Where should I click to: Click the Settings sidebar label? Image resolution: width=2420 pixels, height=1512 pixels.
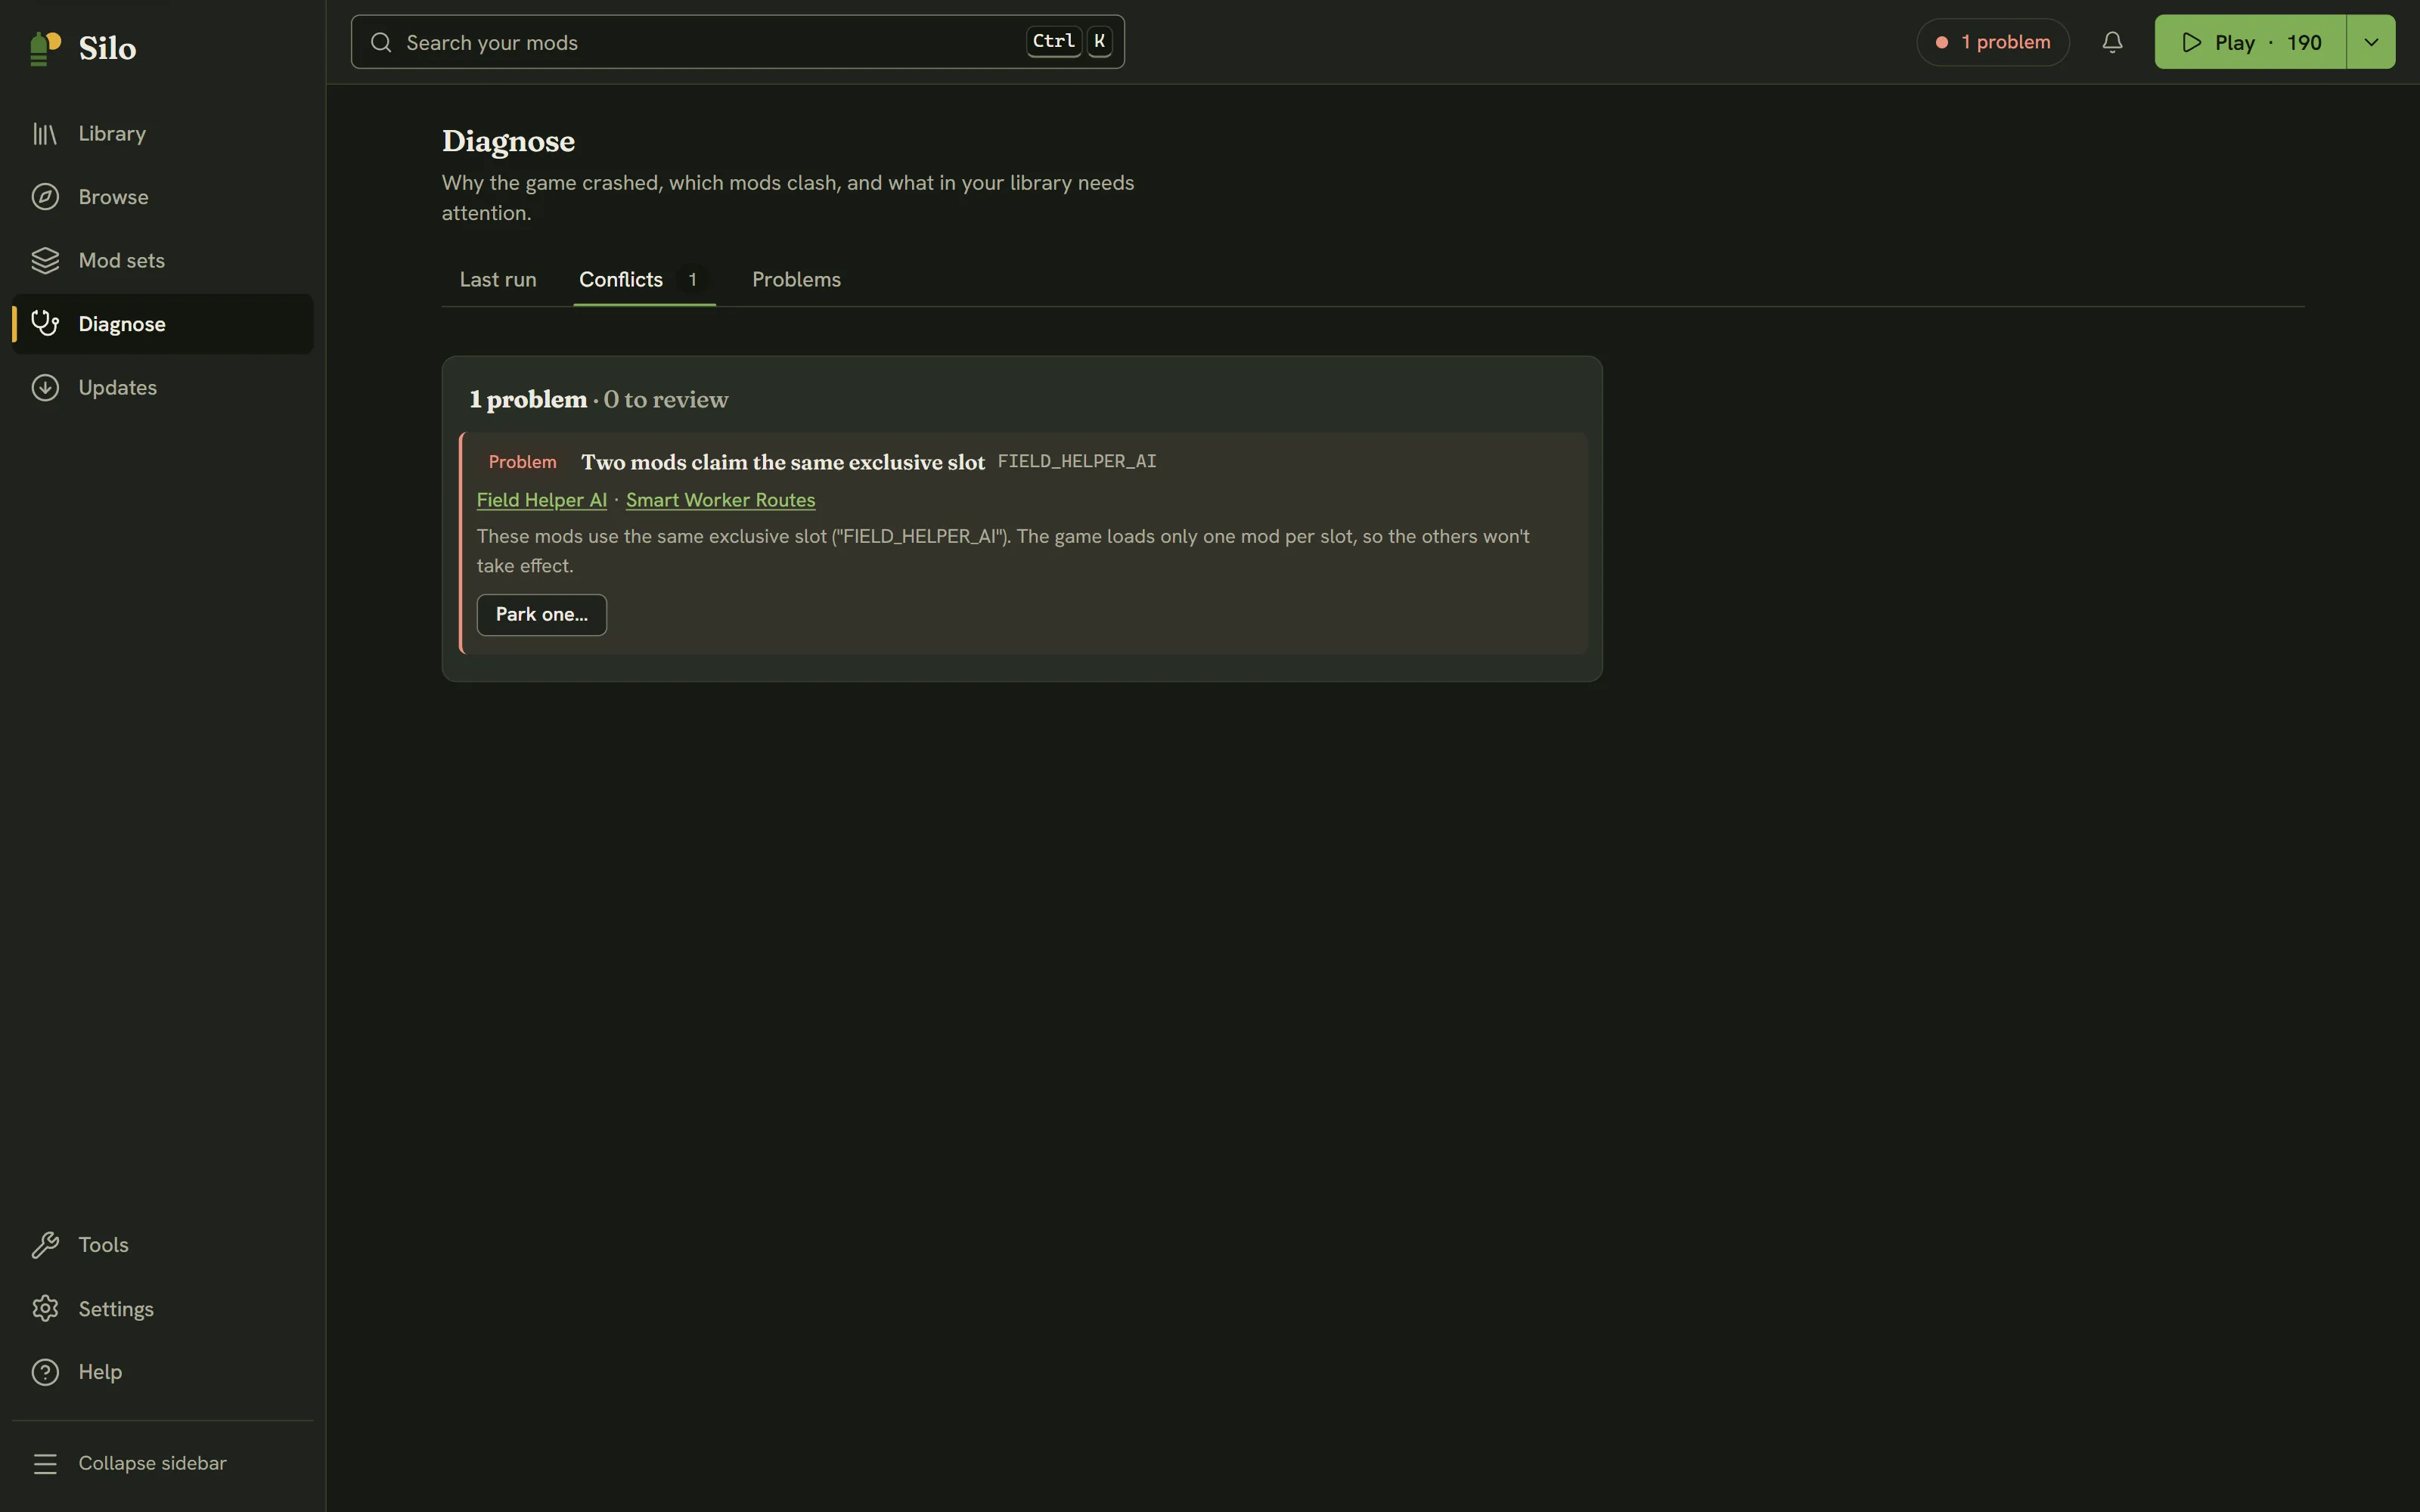tap(116, 1309)
